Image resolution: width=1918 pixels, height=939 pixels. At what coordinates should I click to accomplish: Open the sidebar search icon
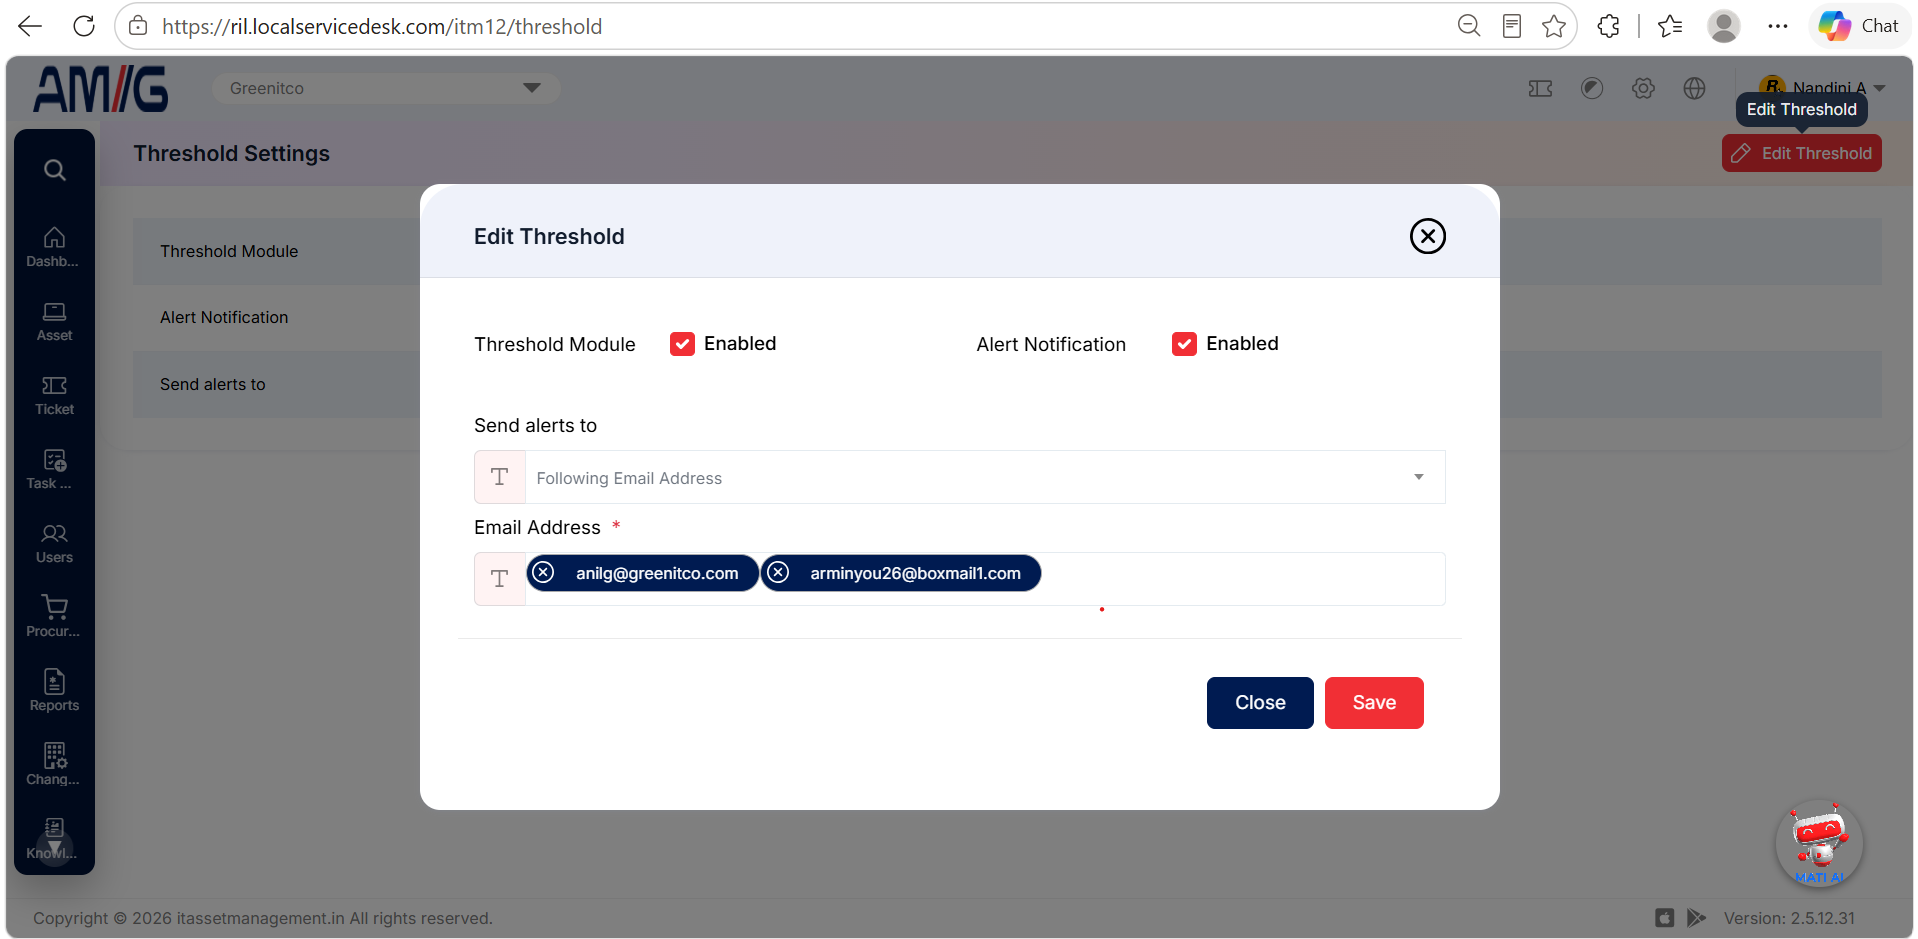[55, 170]
